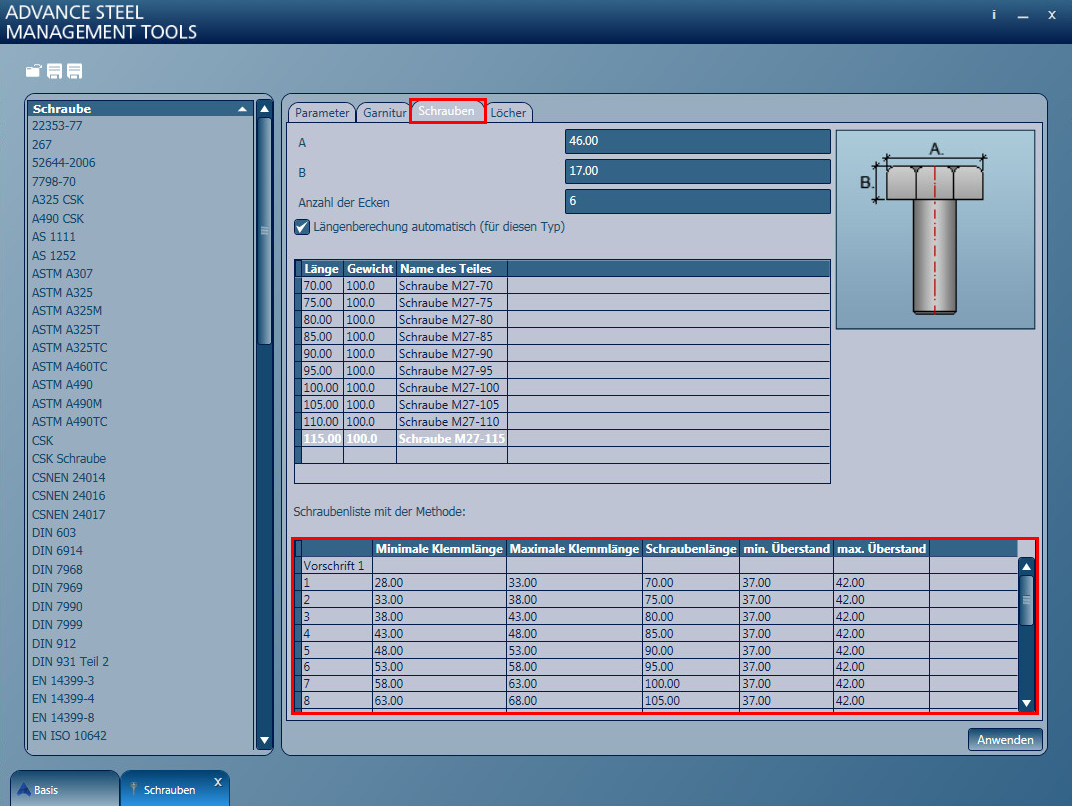
Task: Select row Schraube M27-100 in parts table
Action: pos(565,388)
